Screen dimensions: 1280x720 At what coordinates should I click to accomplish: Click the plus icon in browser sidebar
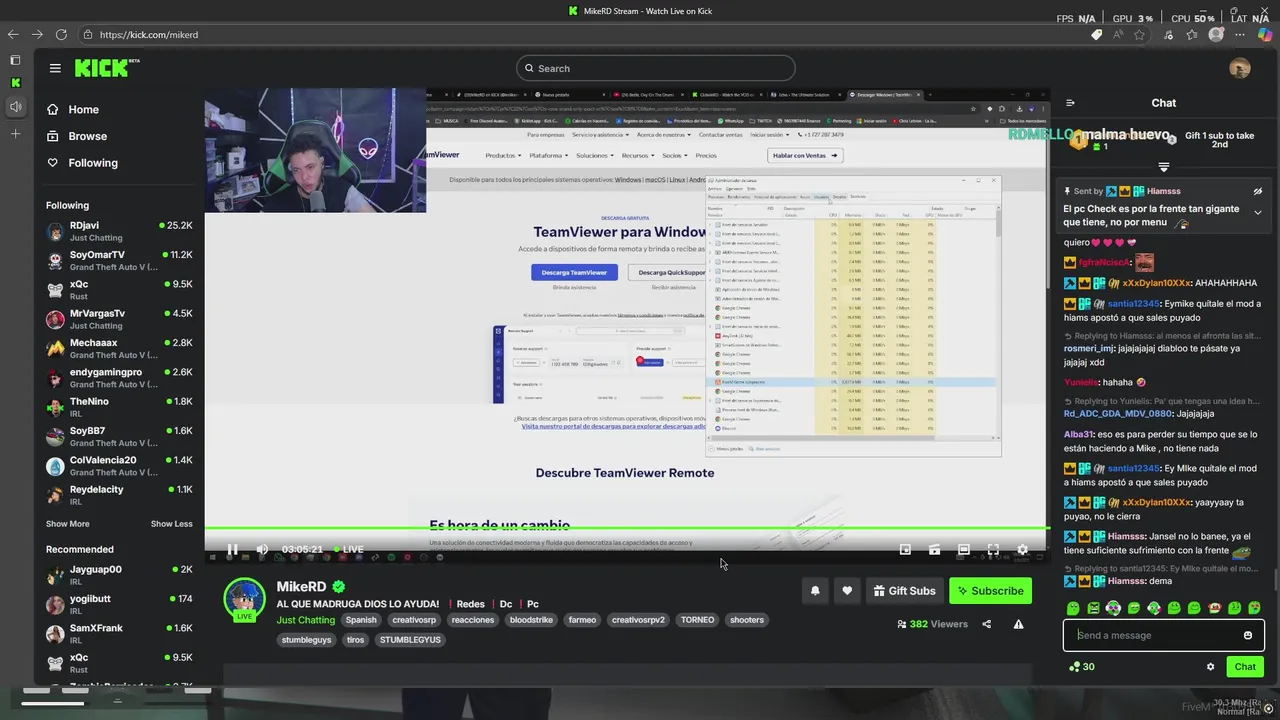15,134
